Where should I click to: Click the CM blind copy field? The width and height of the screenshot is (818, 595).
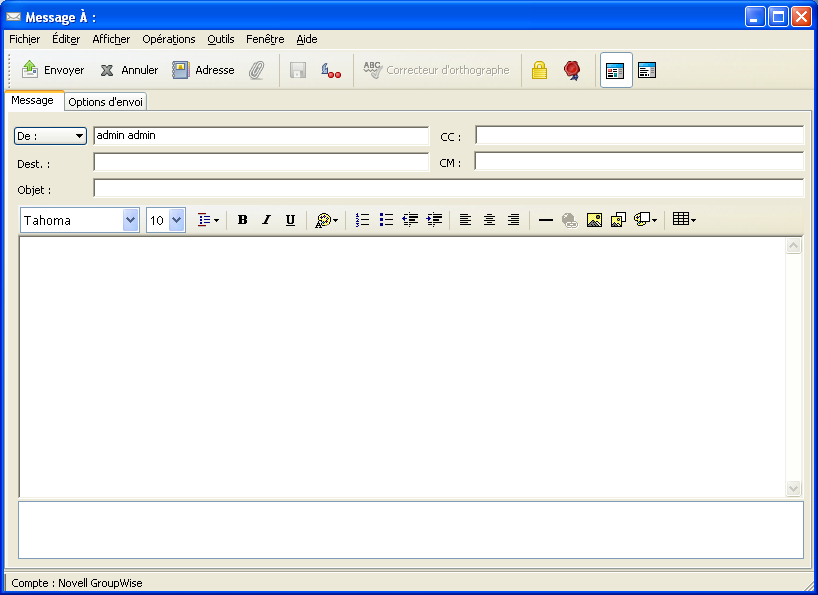point(640,162)
